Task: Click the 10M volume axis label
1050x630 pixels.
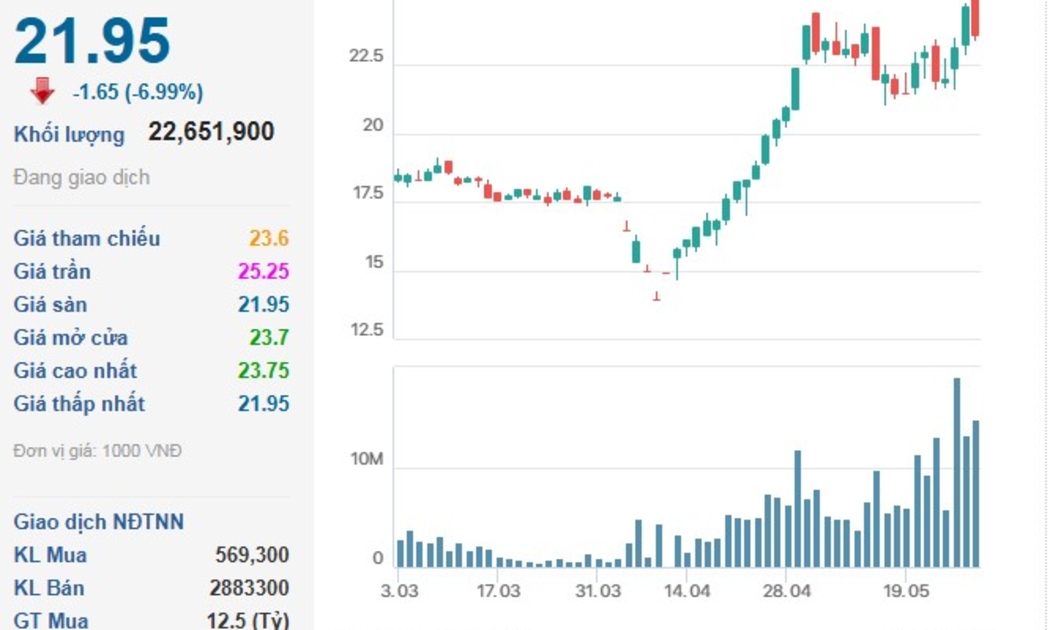Action: pos(366,459)
